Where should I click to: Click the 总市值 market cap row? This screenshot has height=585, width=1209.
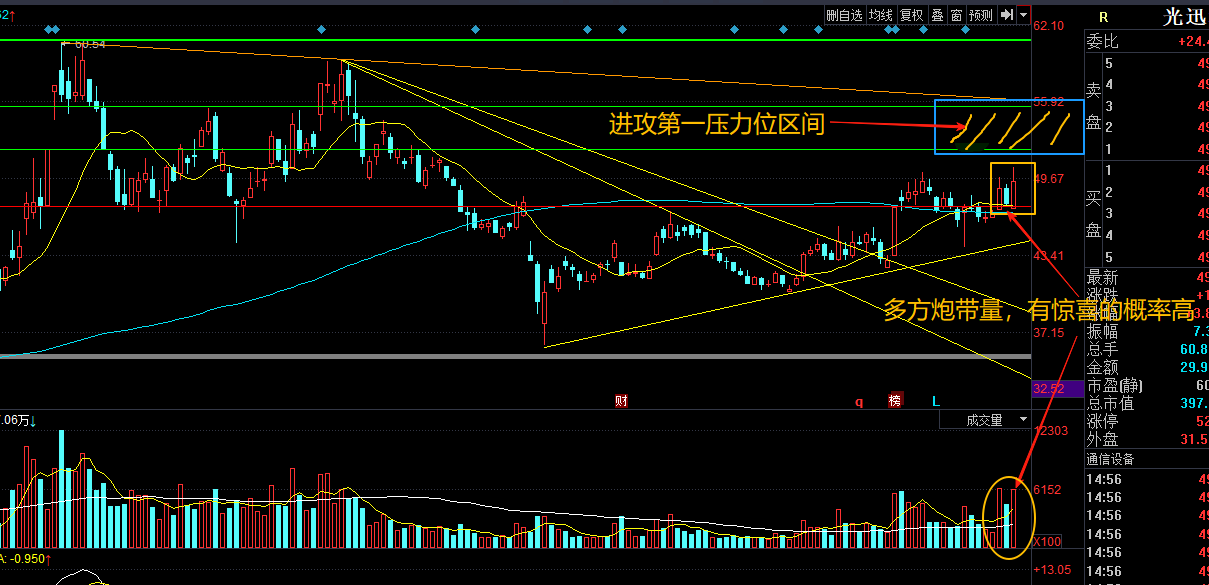tap(1147, 403)
